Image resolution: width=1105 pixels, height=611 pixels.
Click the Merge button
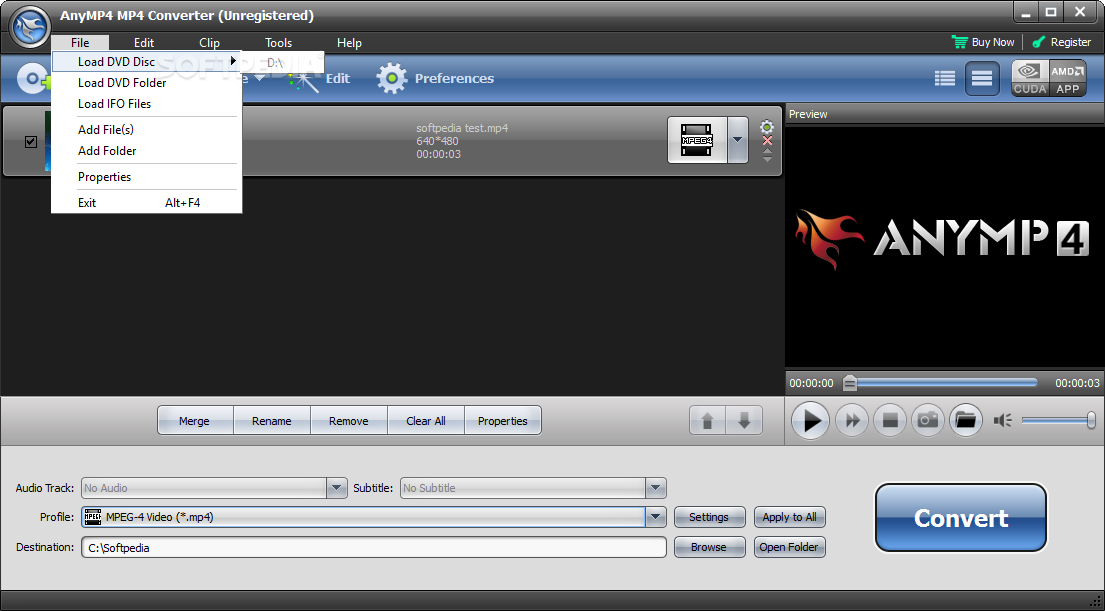(195, 421)
